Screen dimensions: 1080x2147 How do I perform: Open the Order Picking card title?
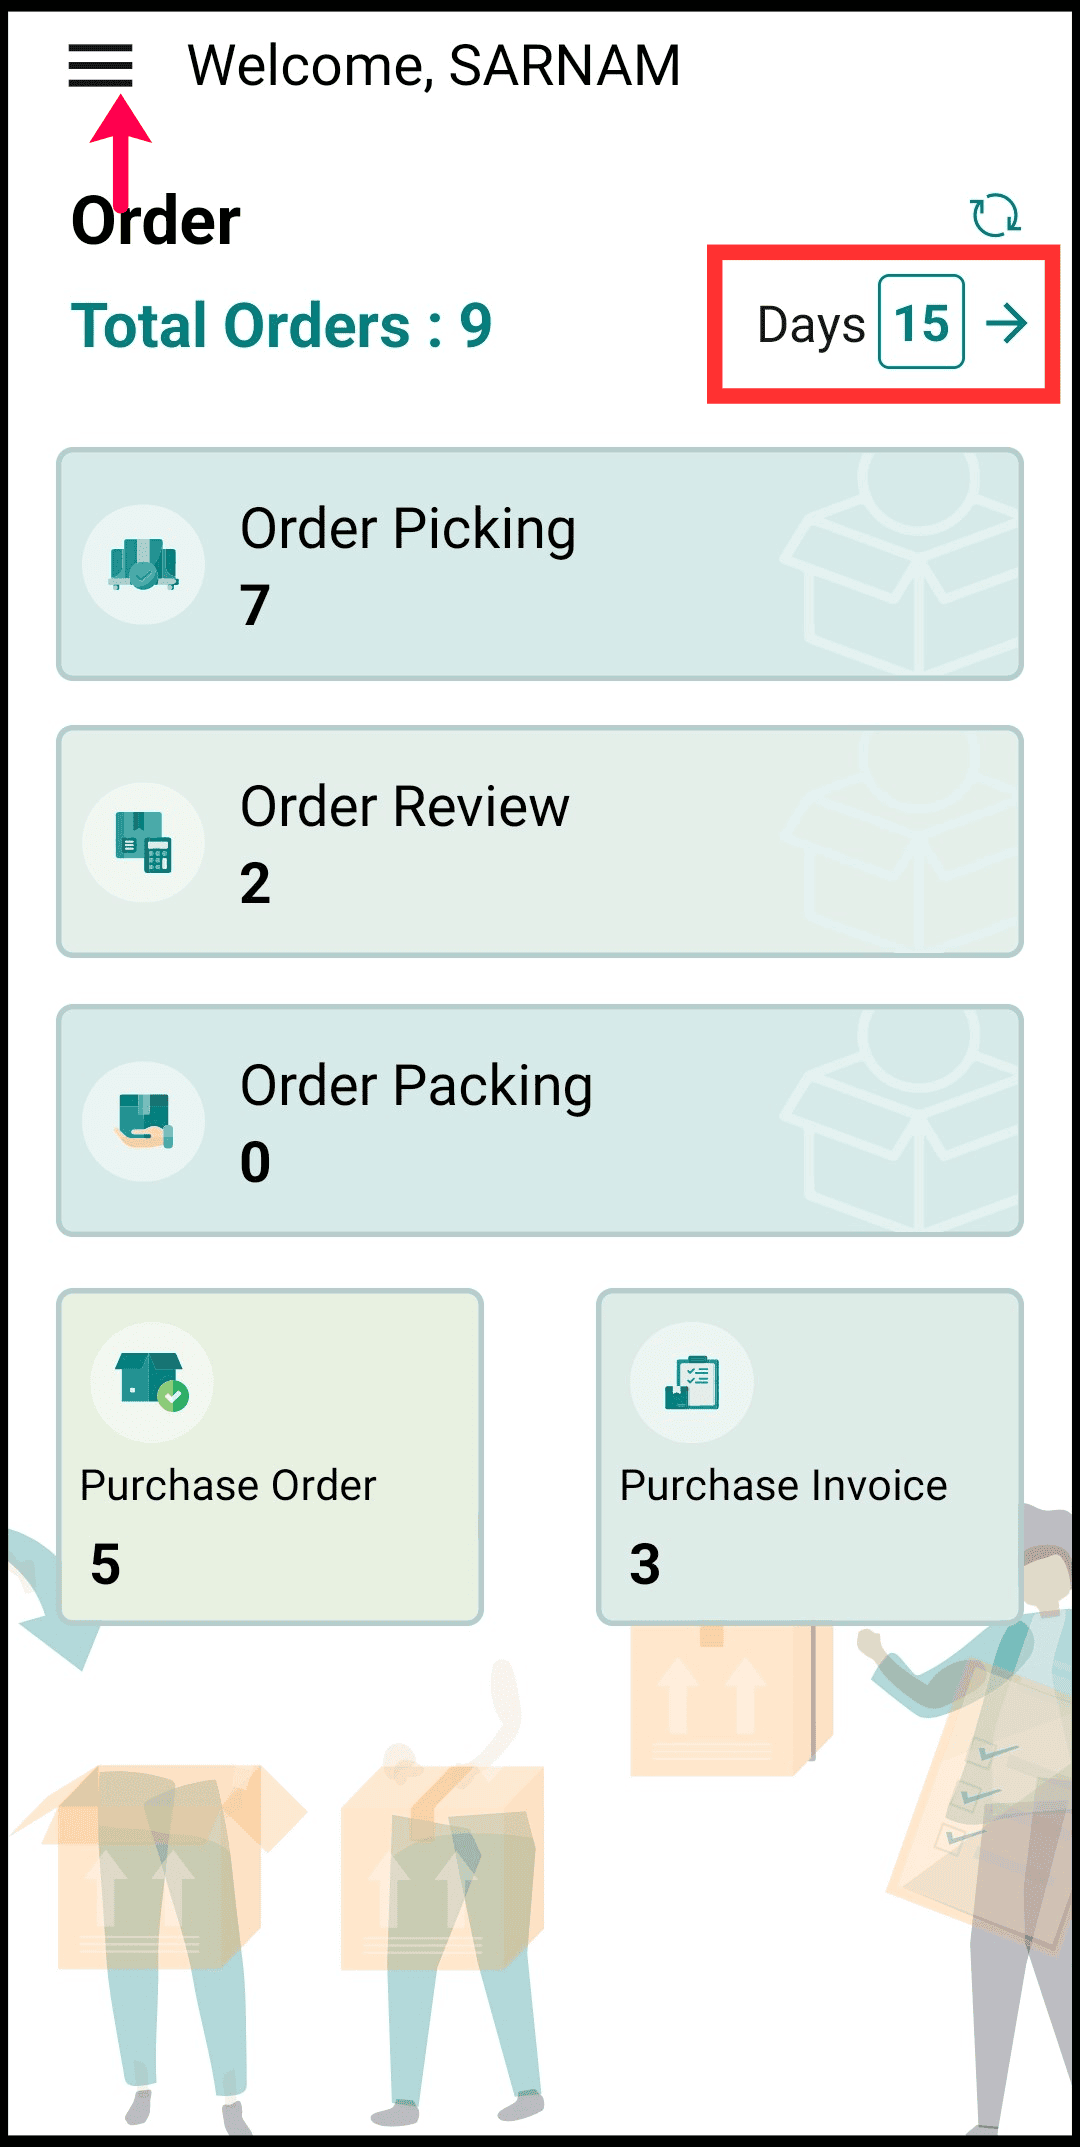click(408, 529)
